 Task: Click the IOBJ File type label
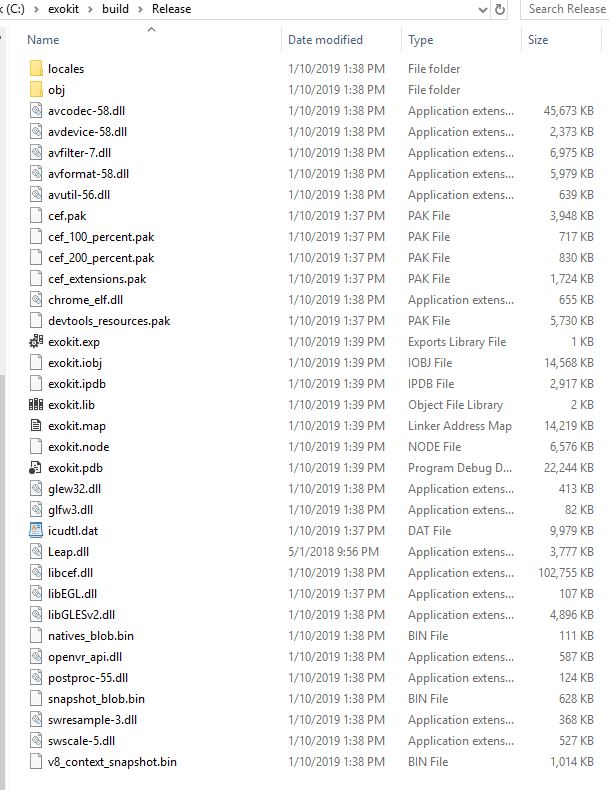(x=430, y=363)
